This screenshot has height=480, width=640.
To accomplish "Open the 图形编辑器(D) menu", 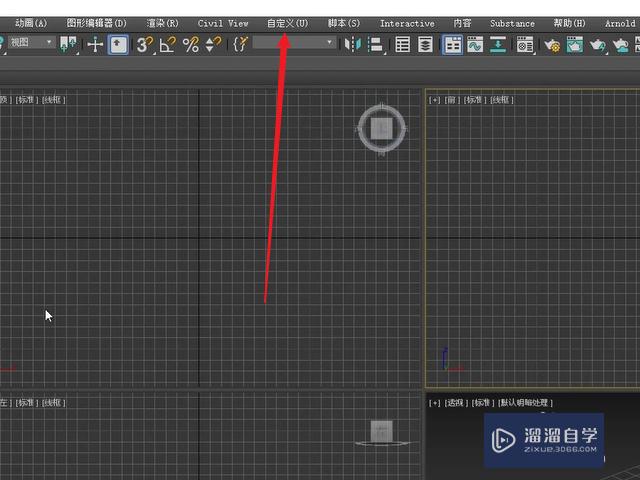I will [97, 23].
